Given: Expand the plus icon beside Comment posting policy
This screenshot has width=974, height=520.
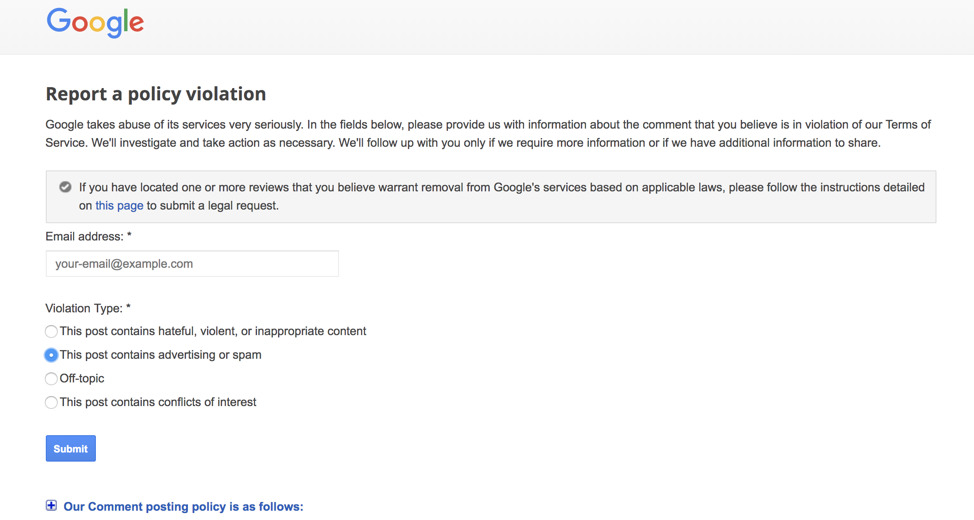Looking at the screenshot, I should (51, 506).
